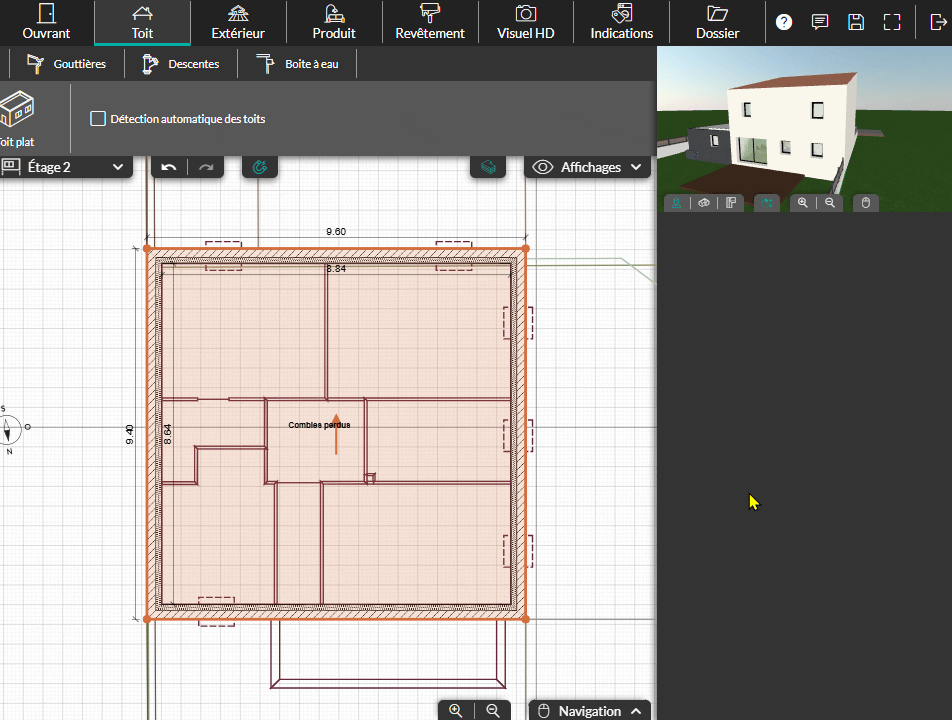Select the Gouttières tool
Screen dimensions: 952x720
click(x=66, y=64)
